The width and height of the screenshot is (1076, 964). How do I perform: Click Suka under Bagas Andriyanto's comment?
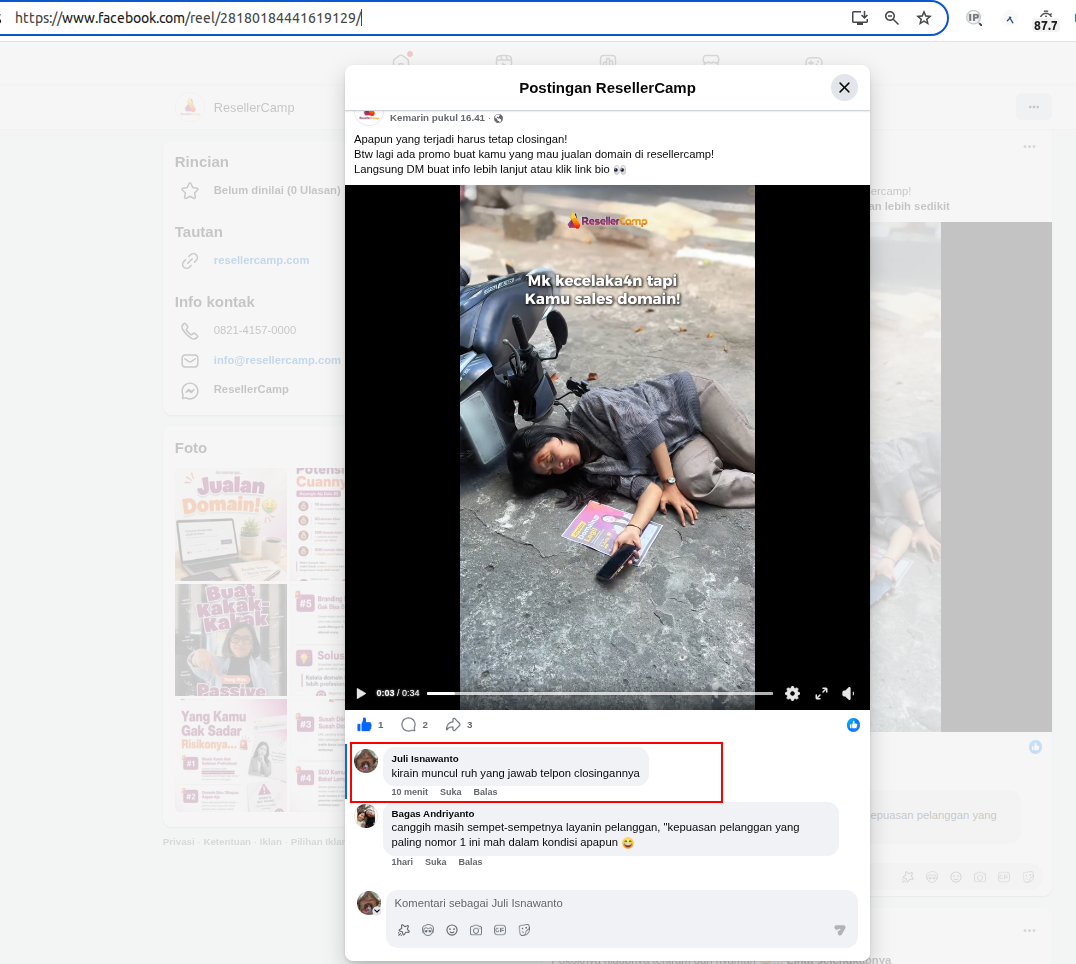(x=435, y=862)
